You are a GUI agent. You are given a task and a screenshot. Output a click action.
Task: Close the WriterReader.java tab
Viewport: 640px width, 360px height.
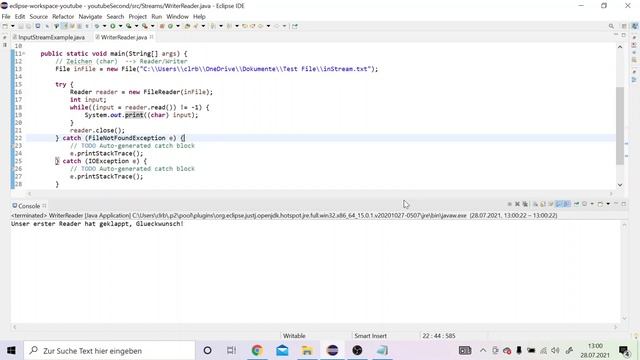pyautogui.click(x=151, y=37)
